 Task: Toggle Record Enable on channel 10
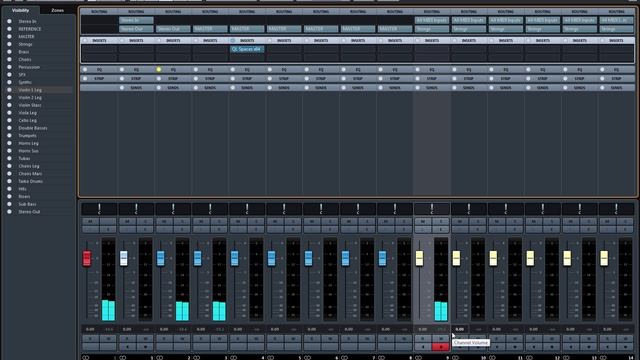(x=478, y=347)
